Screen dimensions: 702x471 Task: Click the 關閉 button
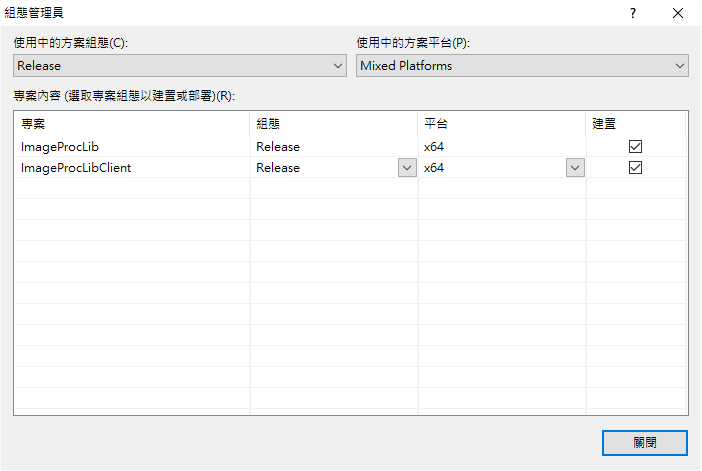pos(645,443)
